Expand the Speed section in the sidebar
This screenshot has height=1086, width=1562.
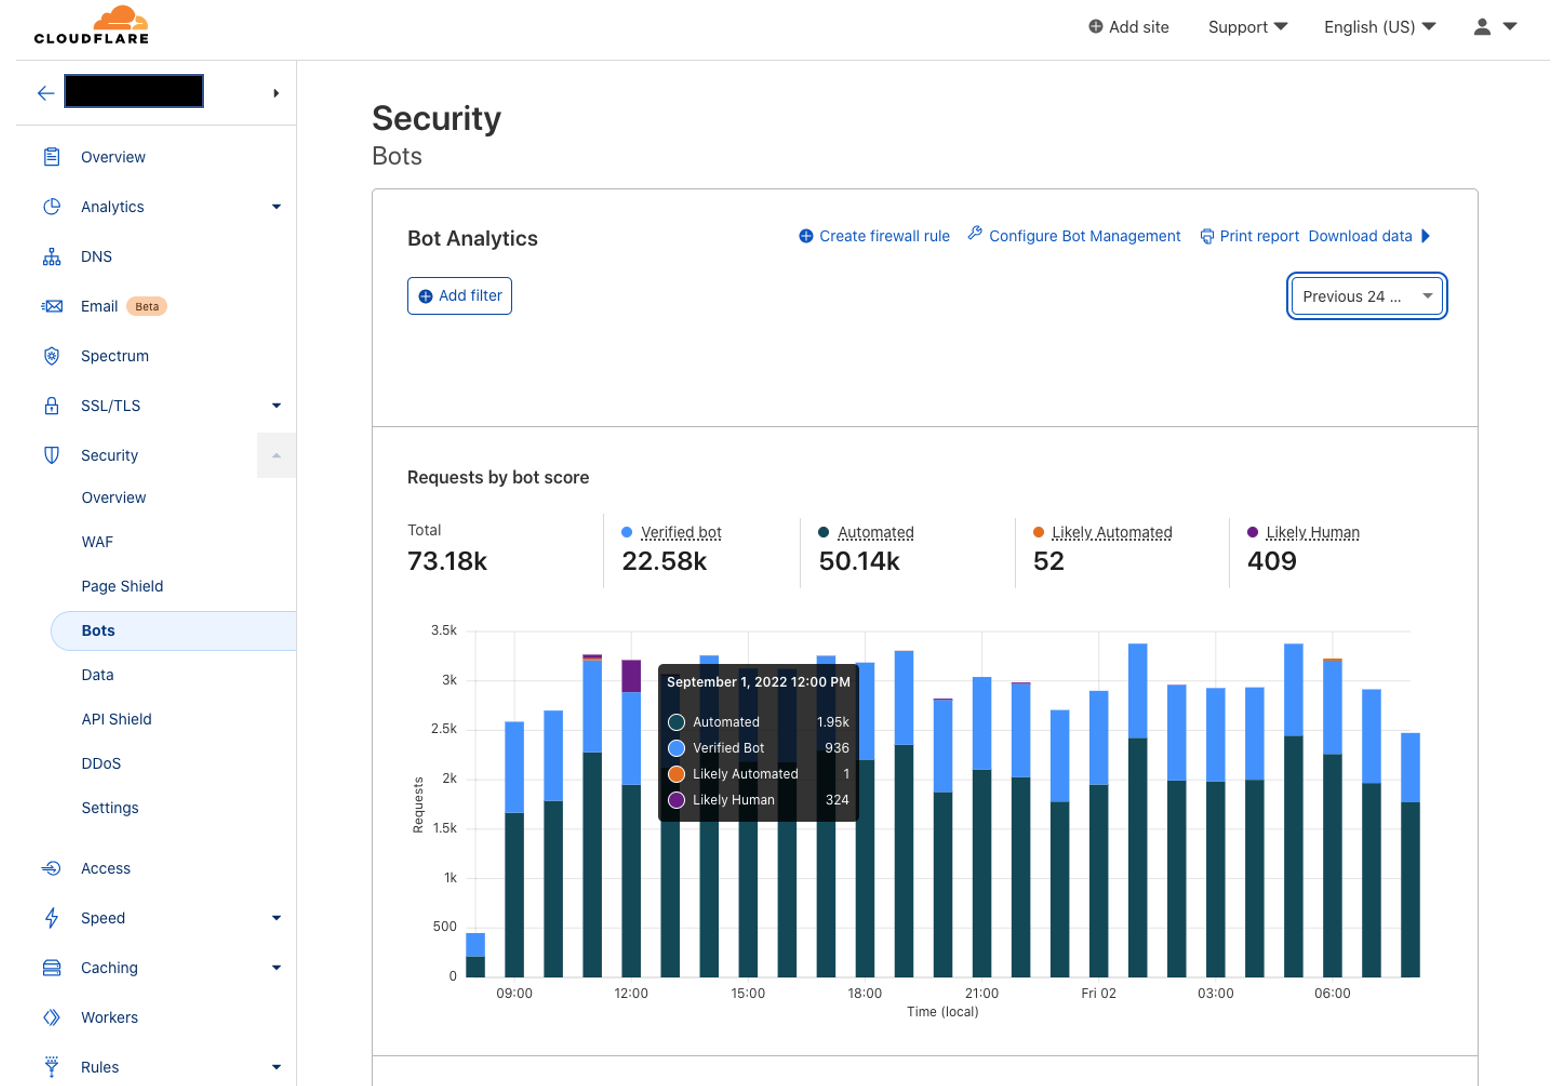(276, 918)
